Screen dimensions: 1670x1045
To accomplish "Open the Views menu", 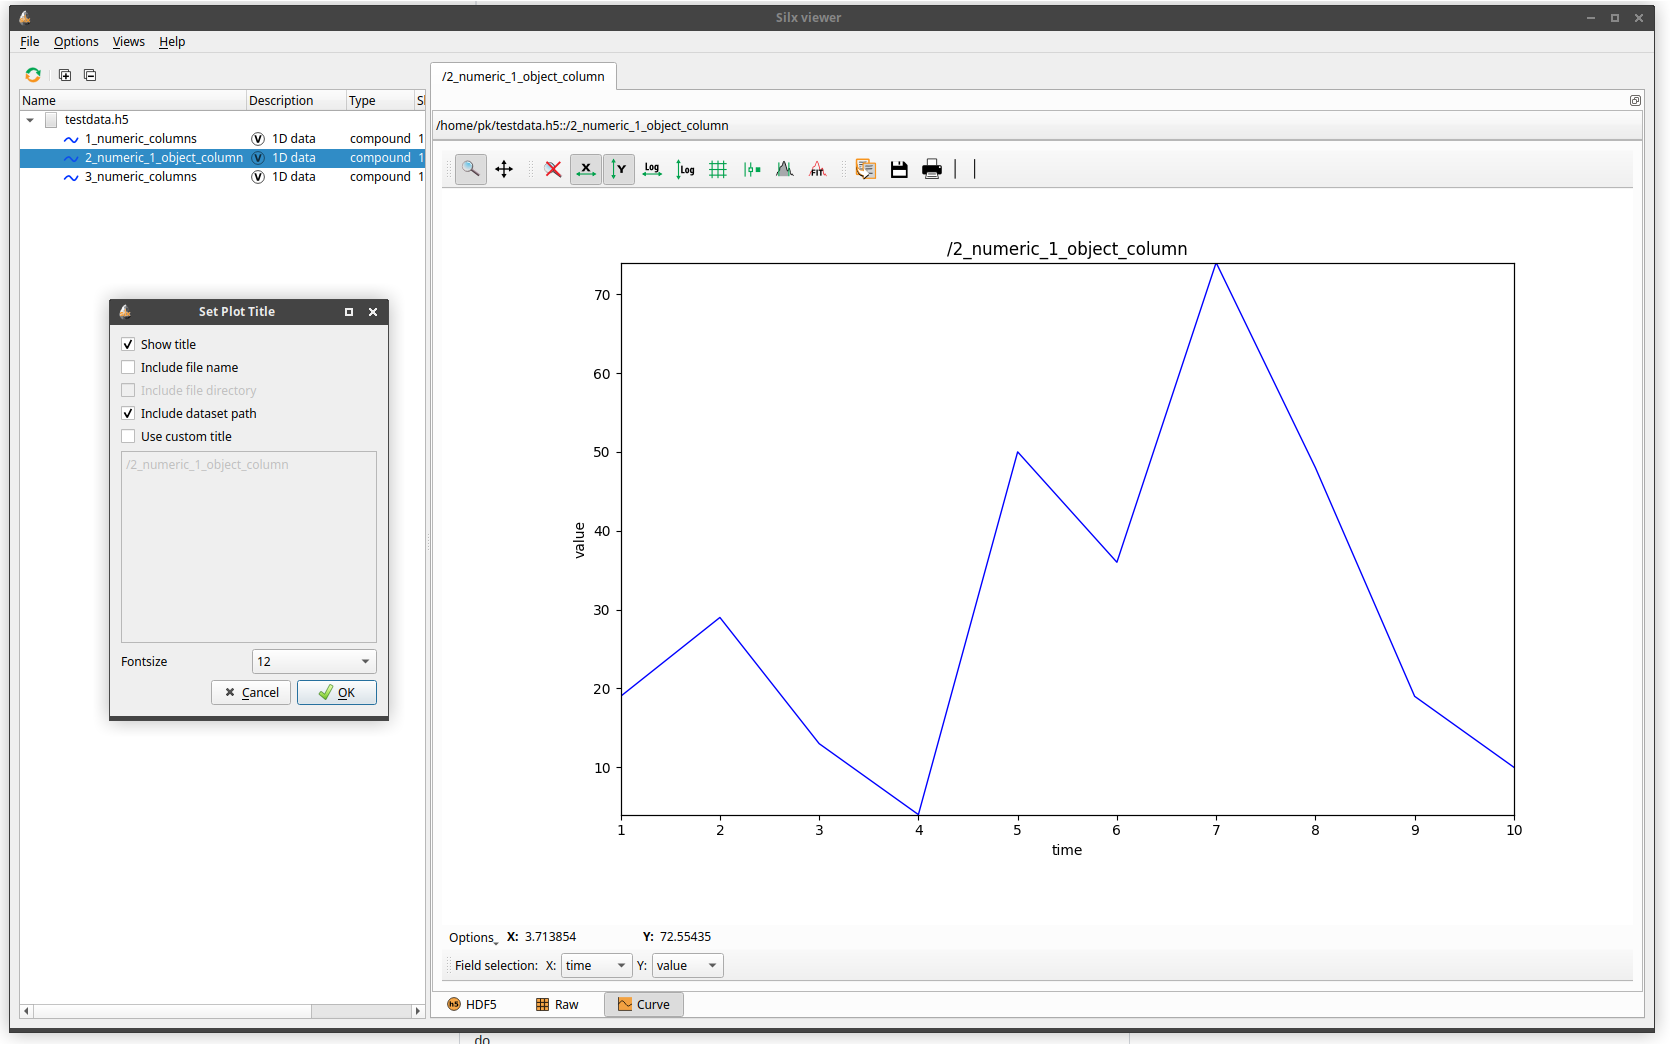I will click(x=128, y=41).
